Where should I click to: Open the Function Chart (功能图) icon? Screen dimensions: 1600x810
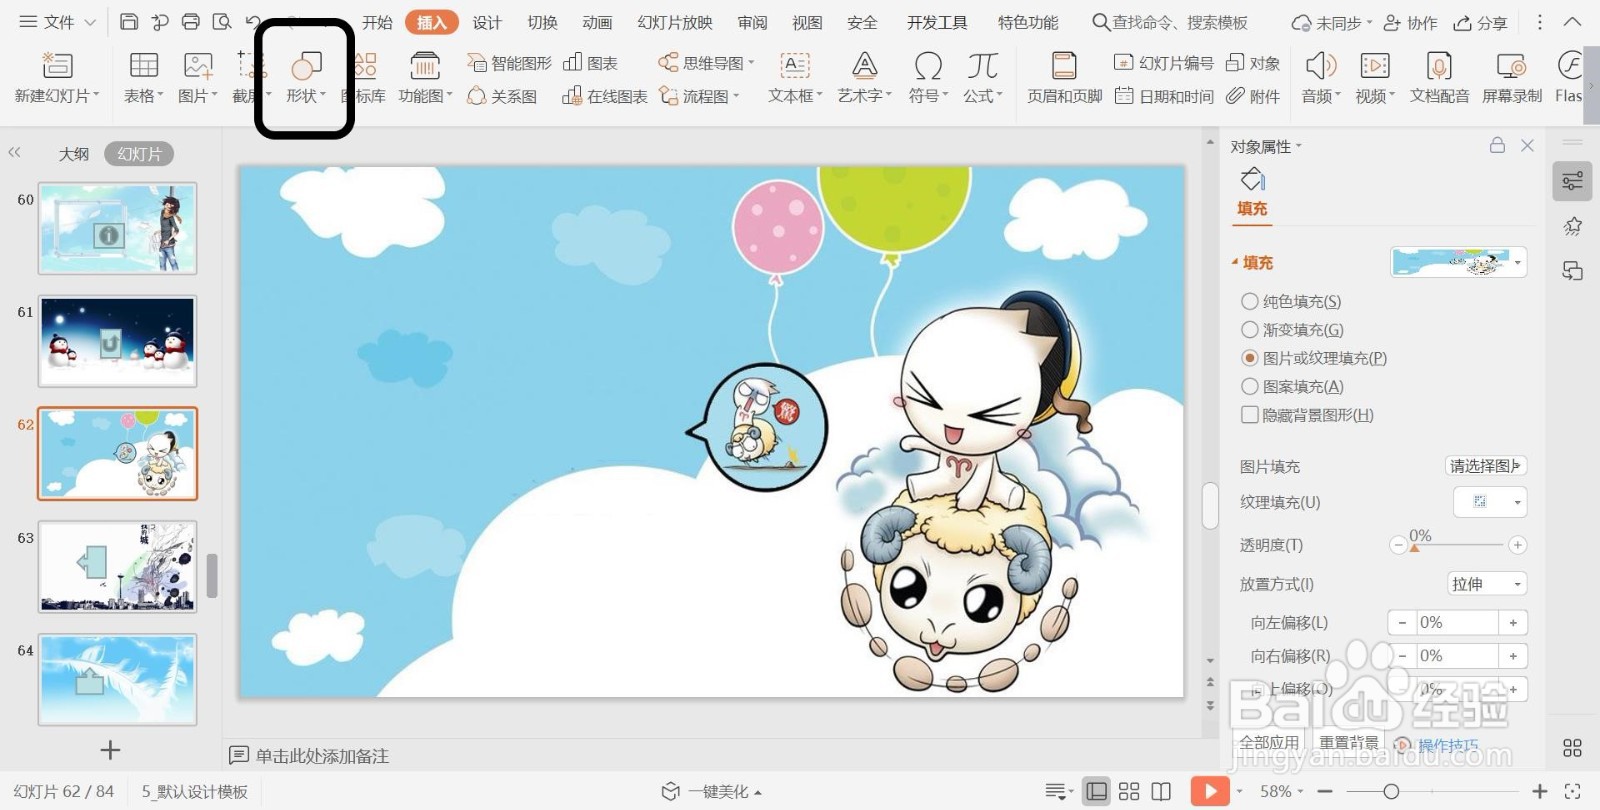[425, 66]
